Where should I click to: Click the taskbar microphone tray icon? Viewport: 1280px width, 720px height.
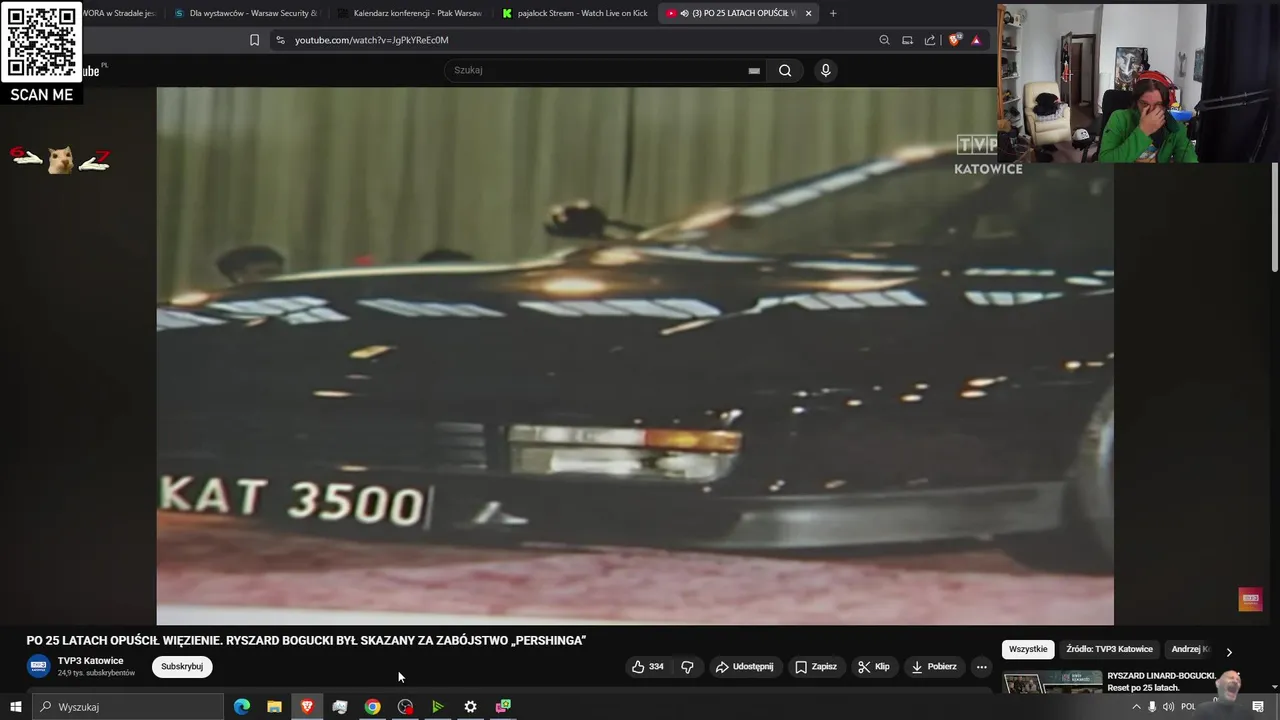(x=1152, y=706)
